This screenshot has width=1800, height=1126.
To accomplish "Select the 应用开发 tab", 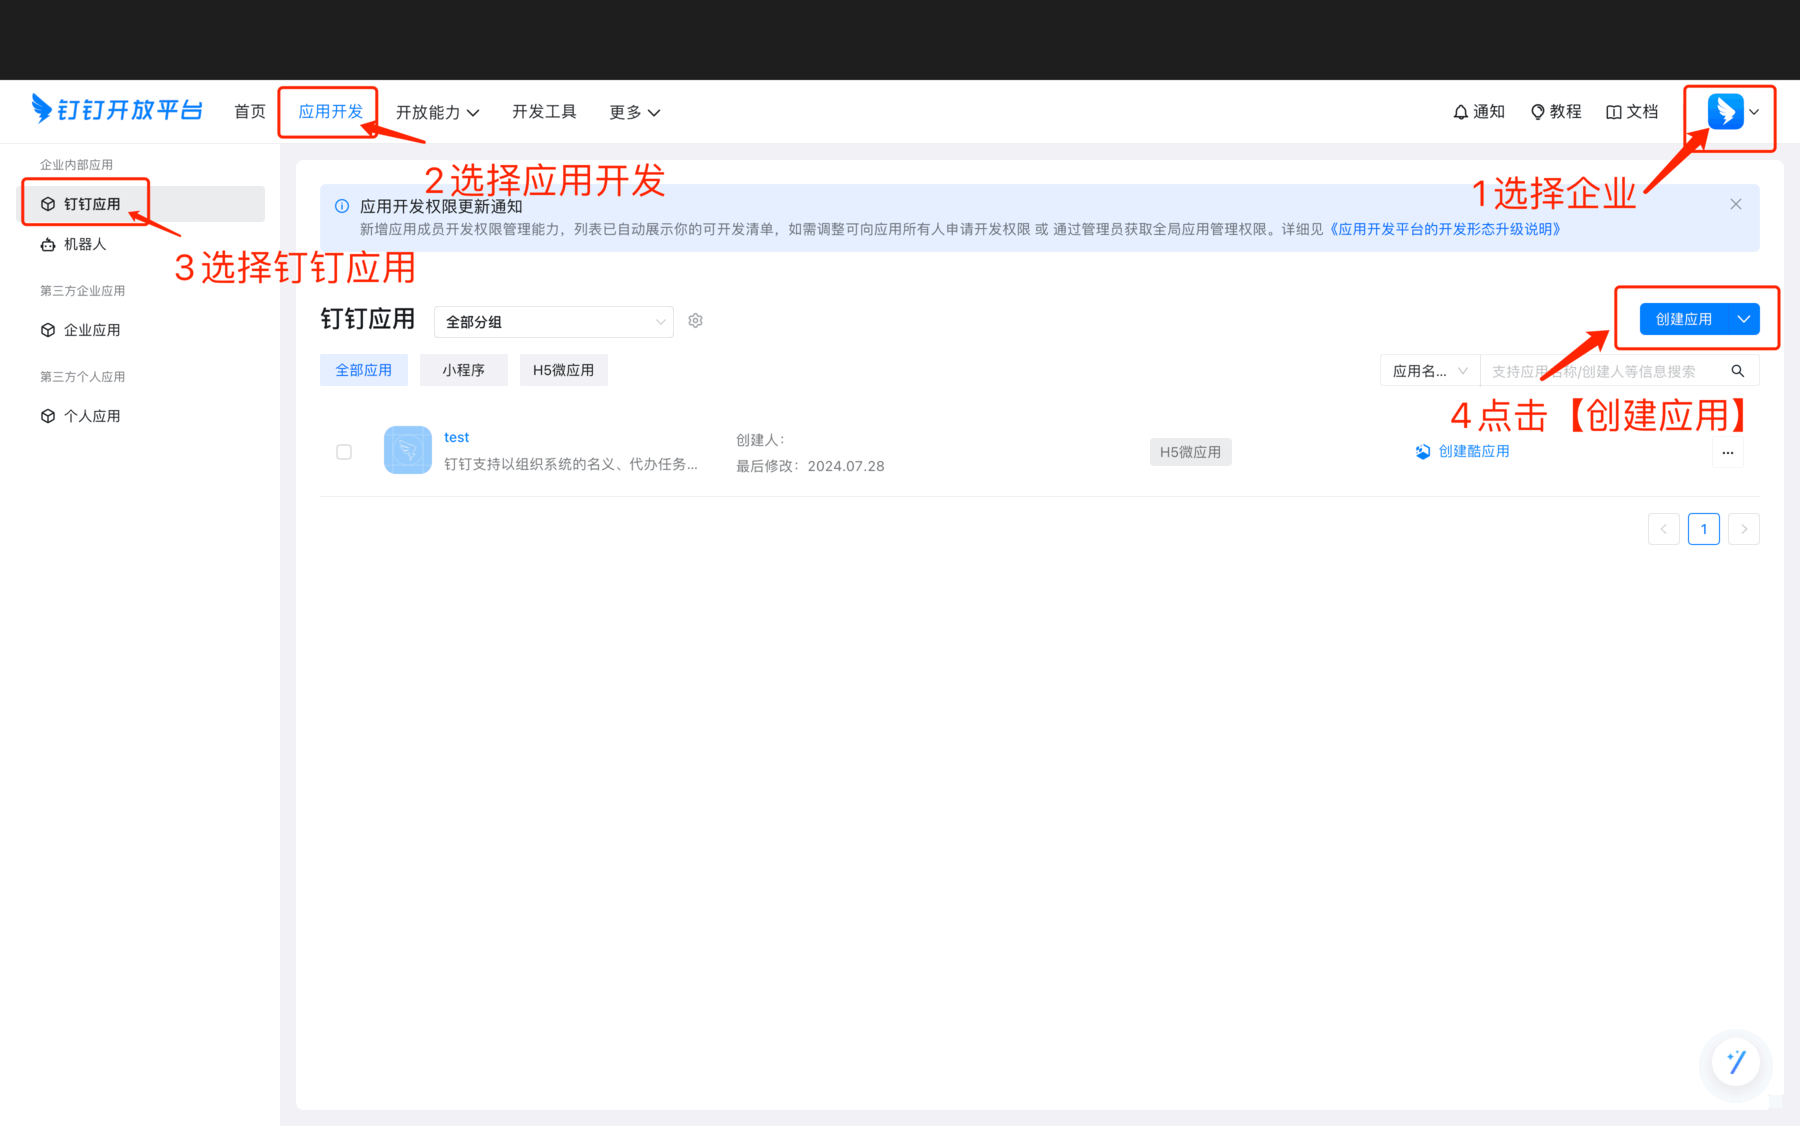I will point(331,112).
